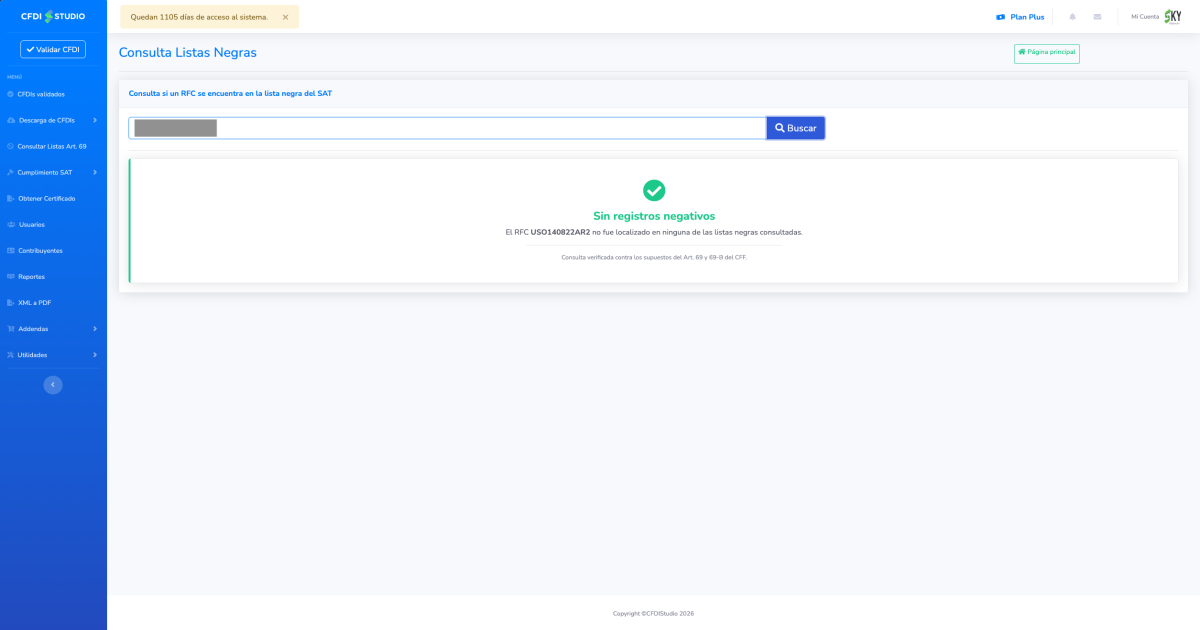Expand the Cumplimiento SAT submenu arrow
The image size is (1200, 630).
95,172
